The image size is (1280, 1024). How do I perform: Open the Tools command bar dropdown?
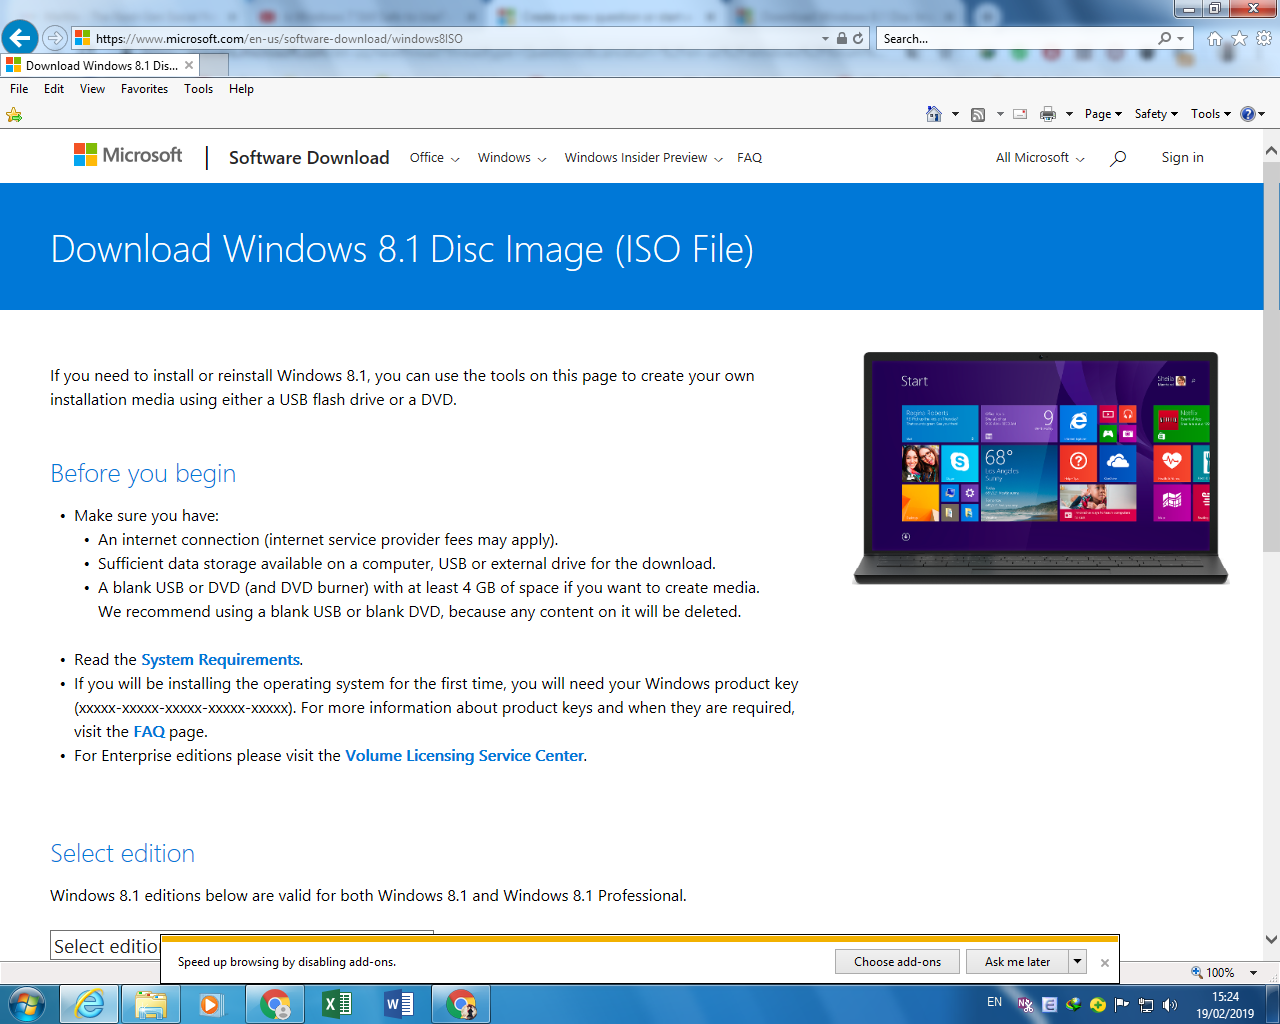[1210, 114]
